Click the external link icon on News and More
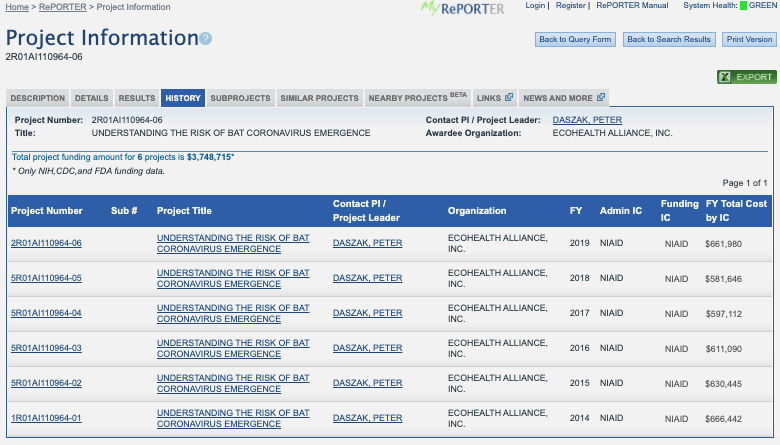 click(601, 97)
